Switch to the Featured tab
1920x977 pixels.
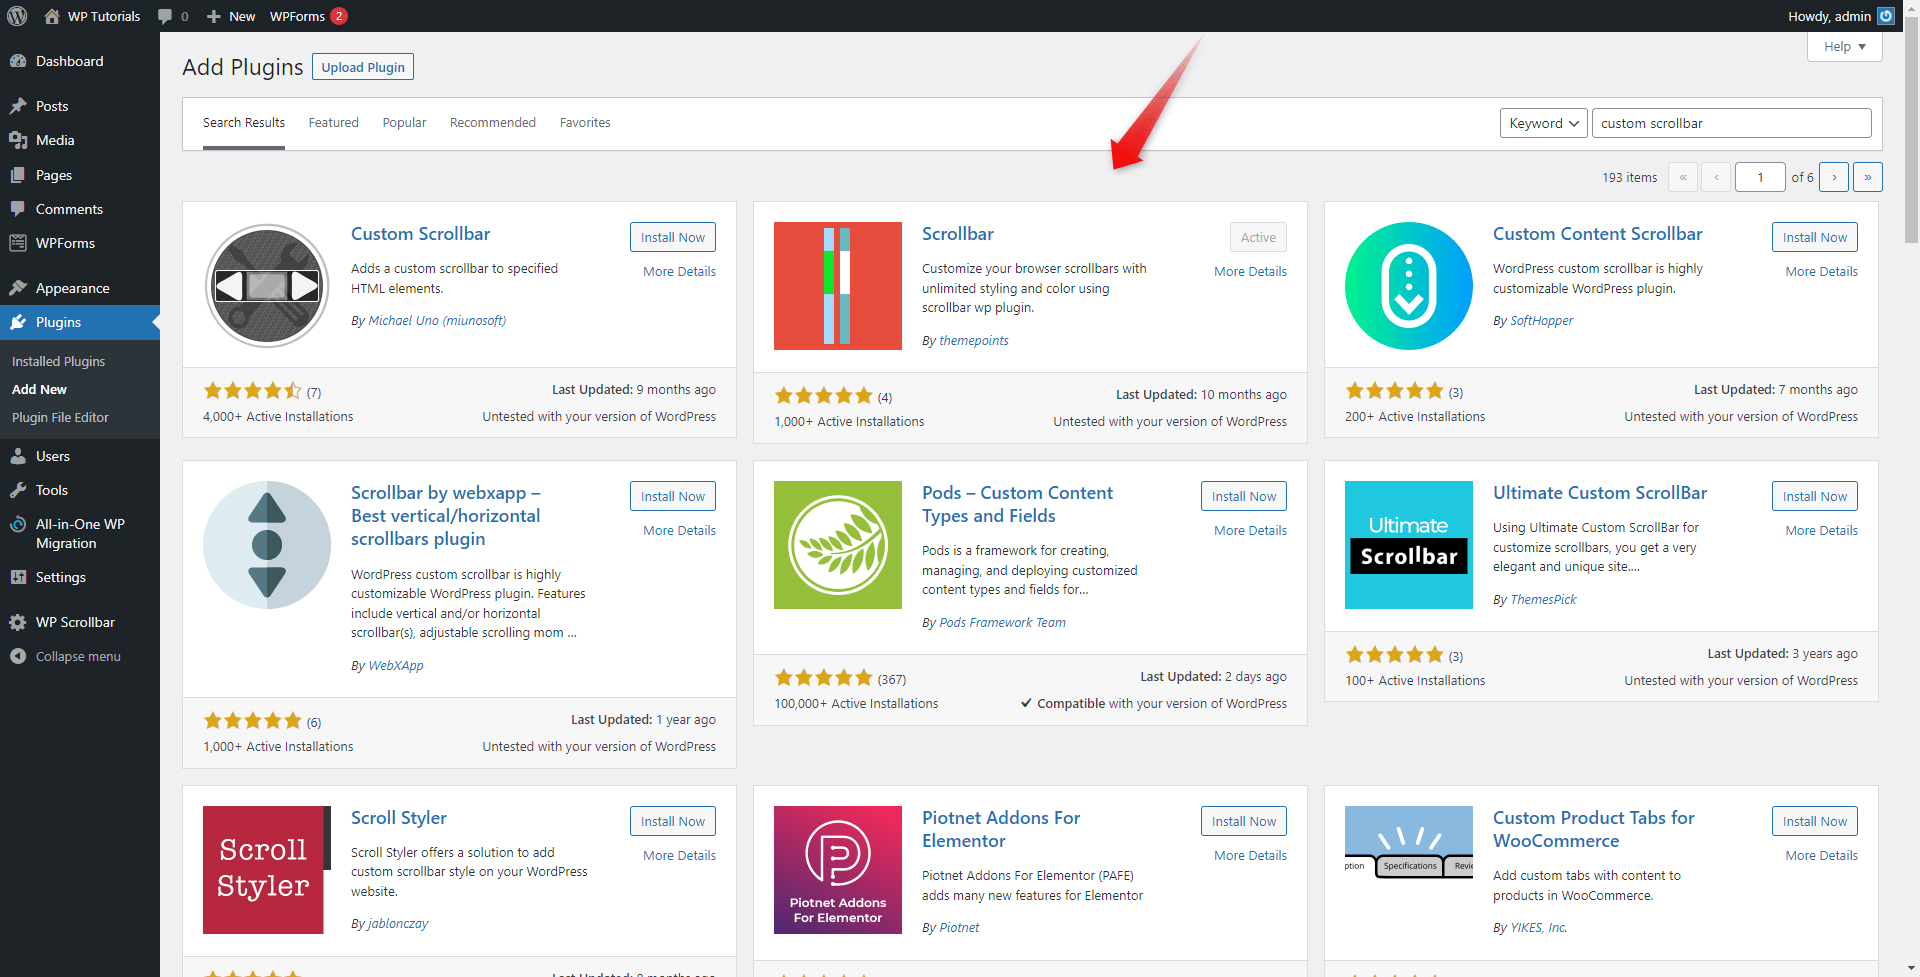[x=333, y=122]
